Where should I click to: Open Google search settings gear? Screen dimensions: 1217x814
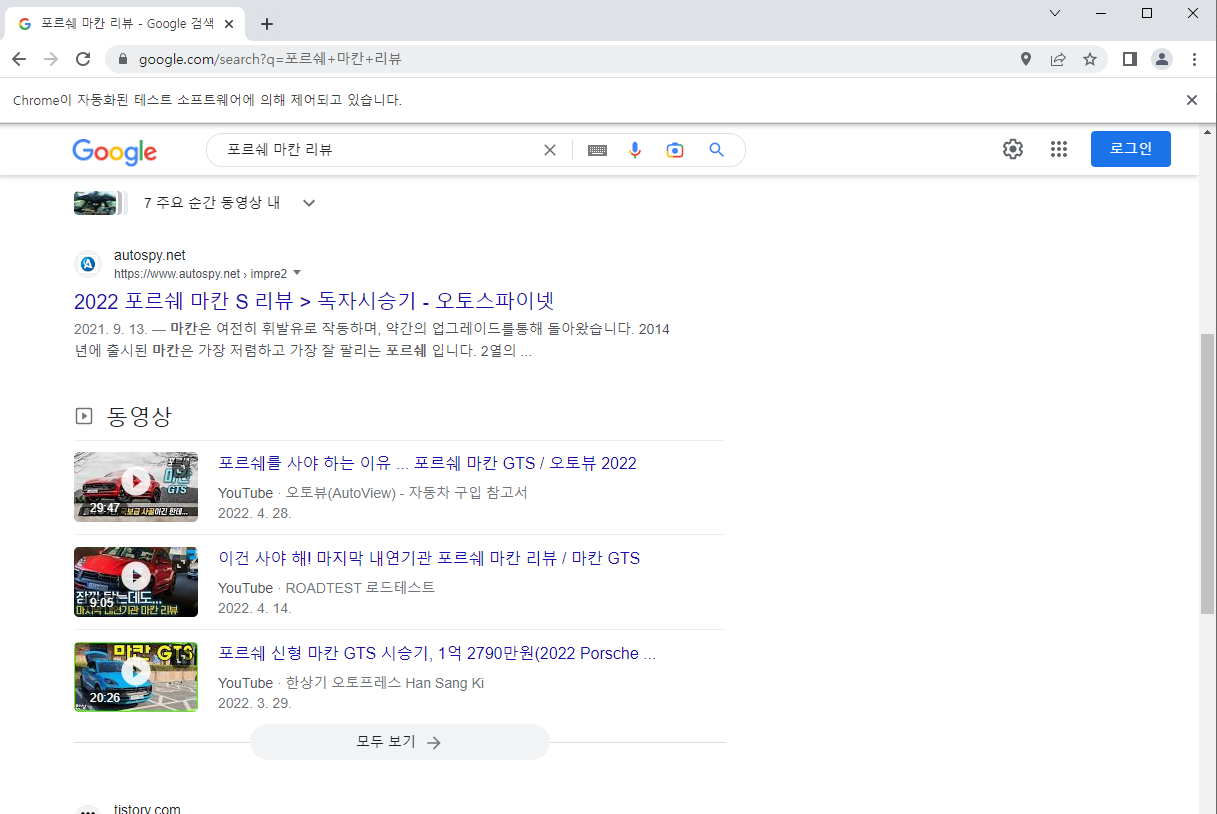(x=1013, y=149)
